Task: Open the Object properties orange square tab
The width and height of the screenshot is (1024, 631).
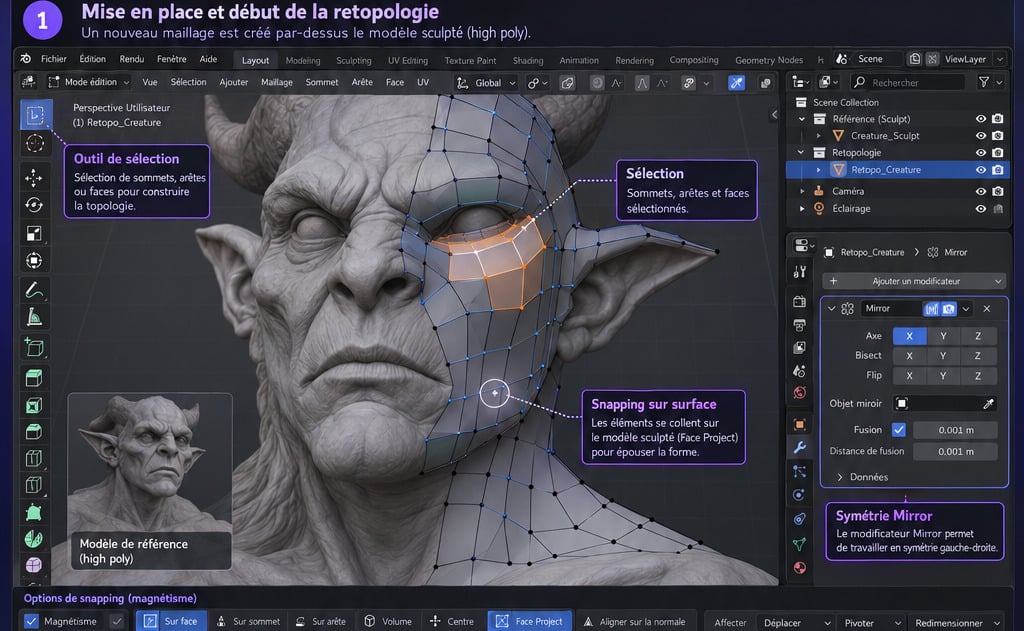Action: (800, 425)
